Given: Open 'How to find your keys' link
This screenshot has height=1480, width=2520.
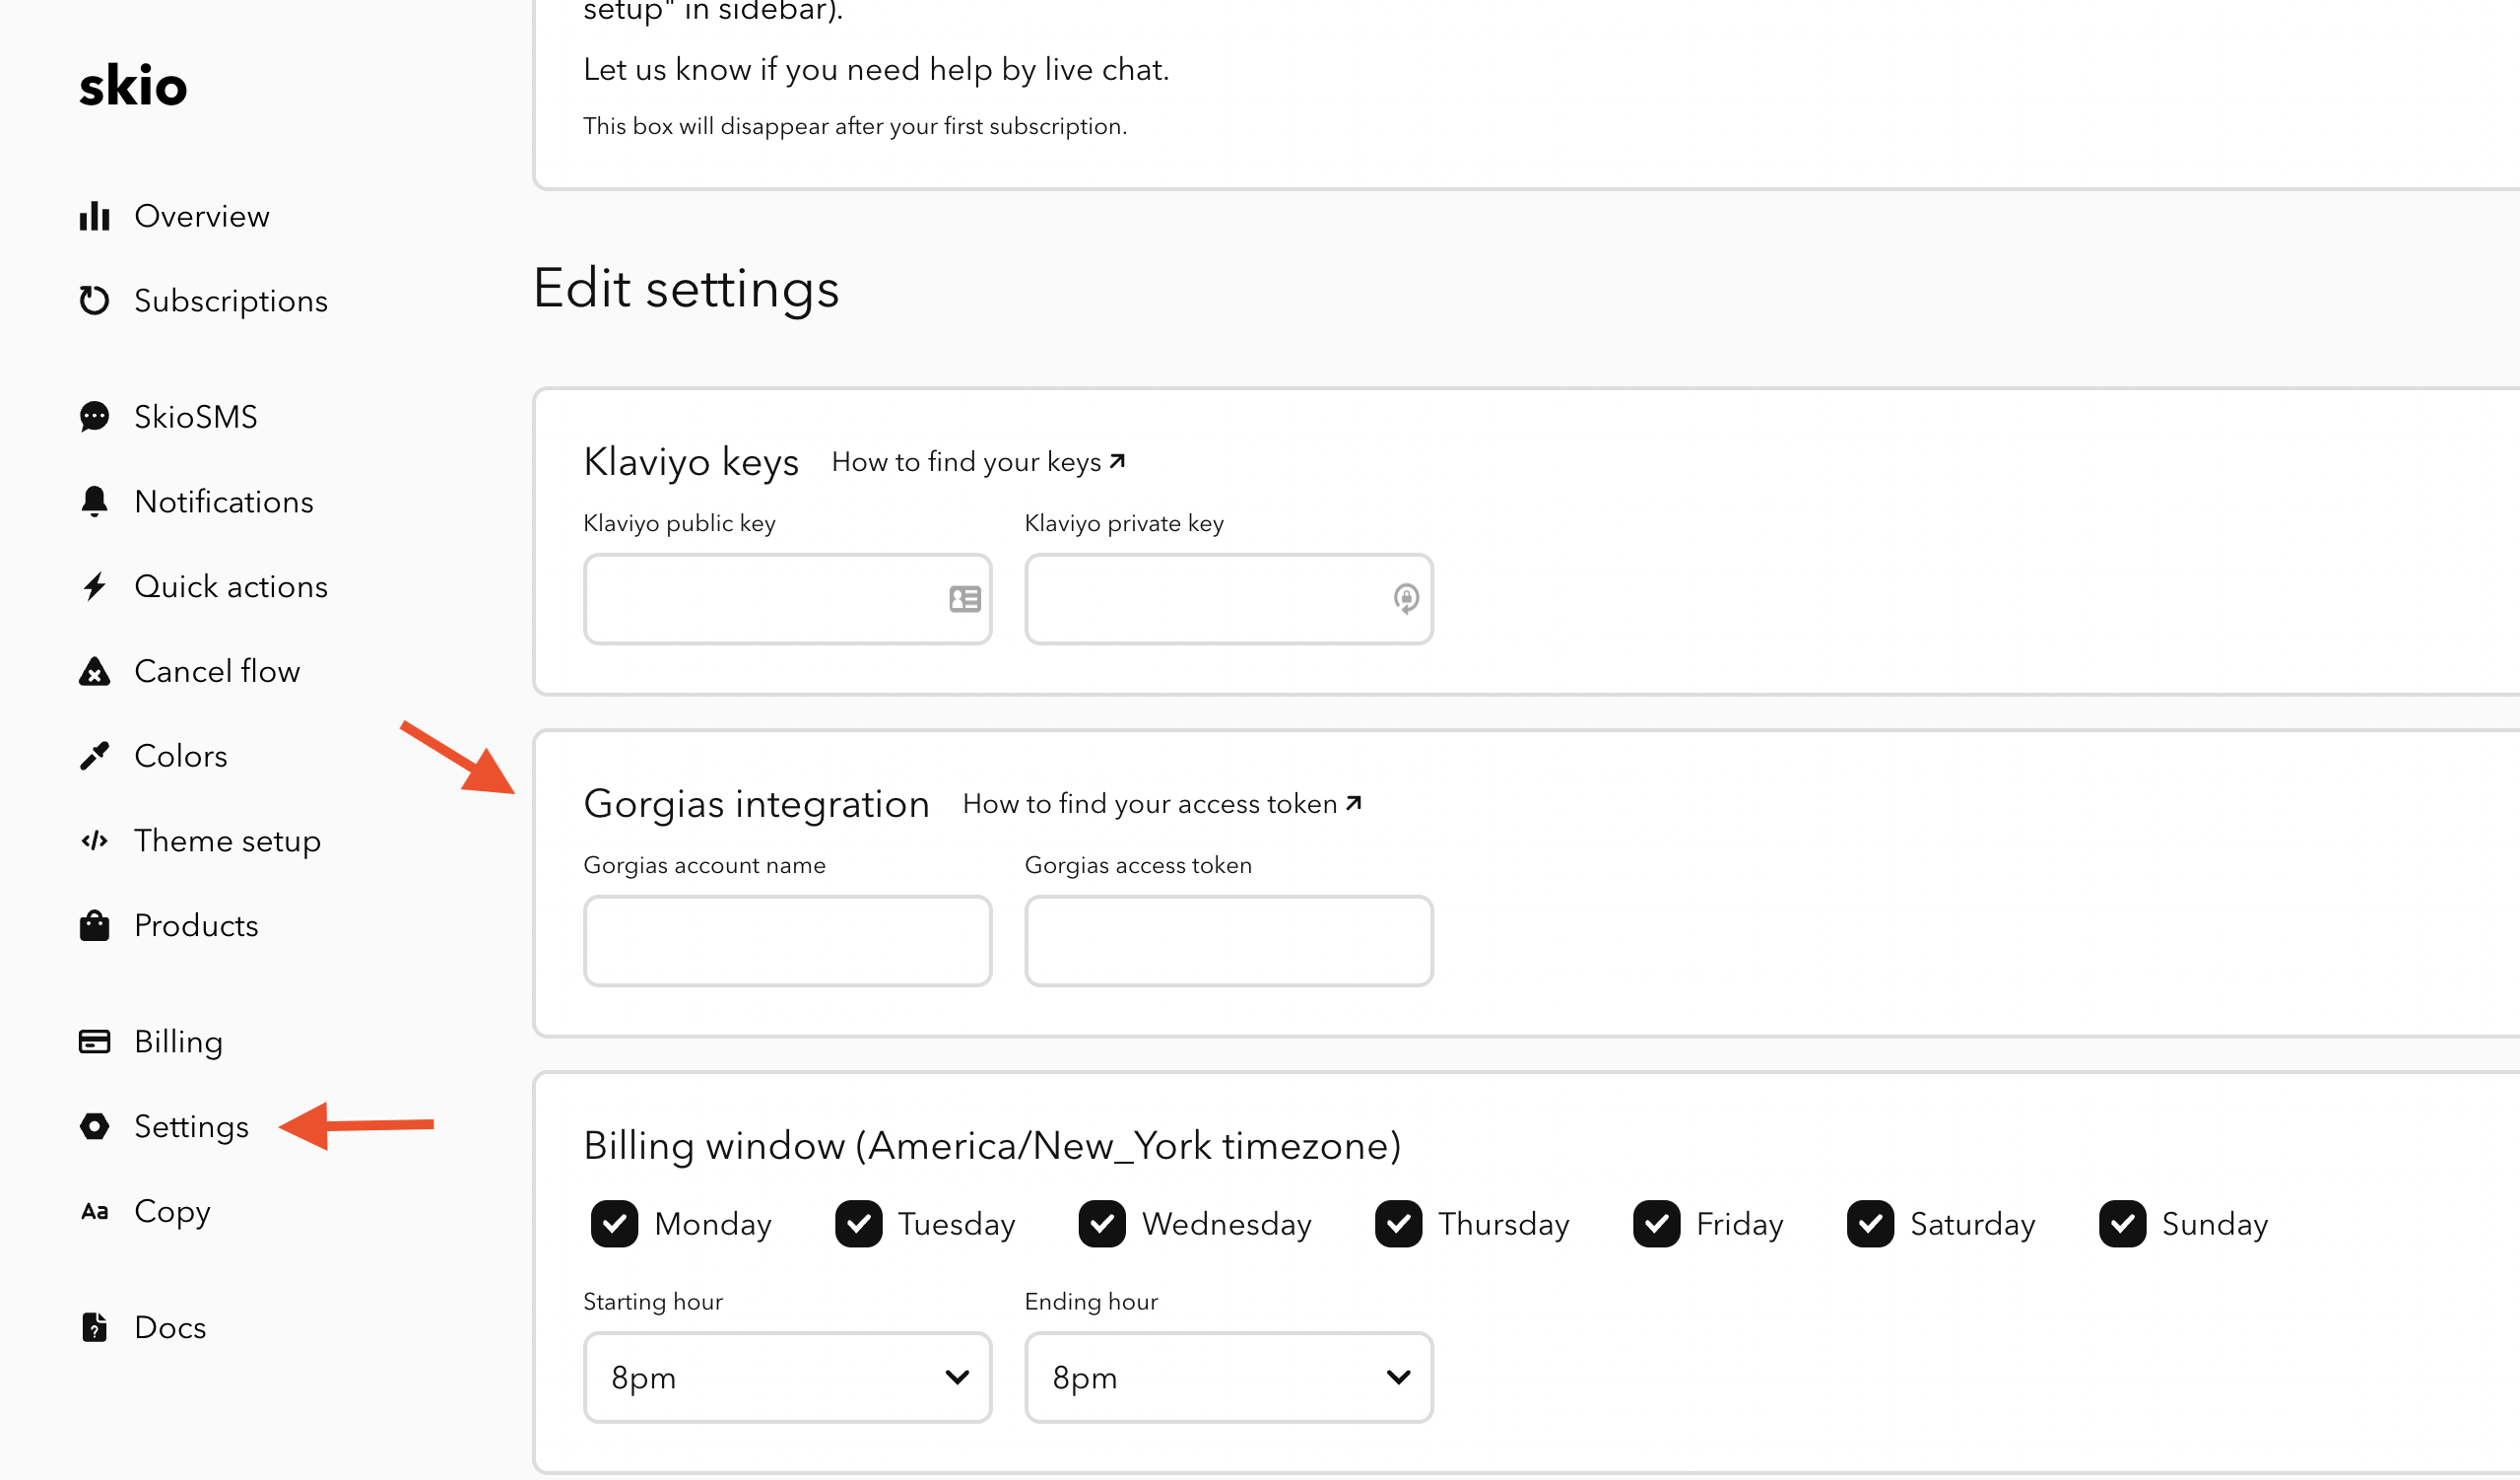Looking at the screenshot, I should pos(978,462).
